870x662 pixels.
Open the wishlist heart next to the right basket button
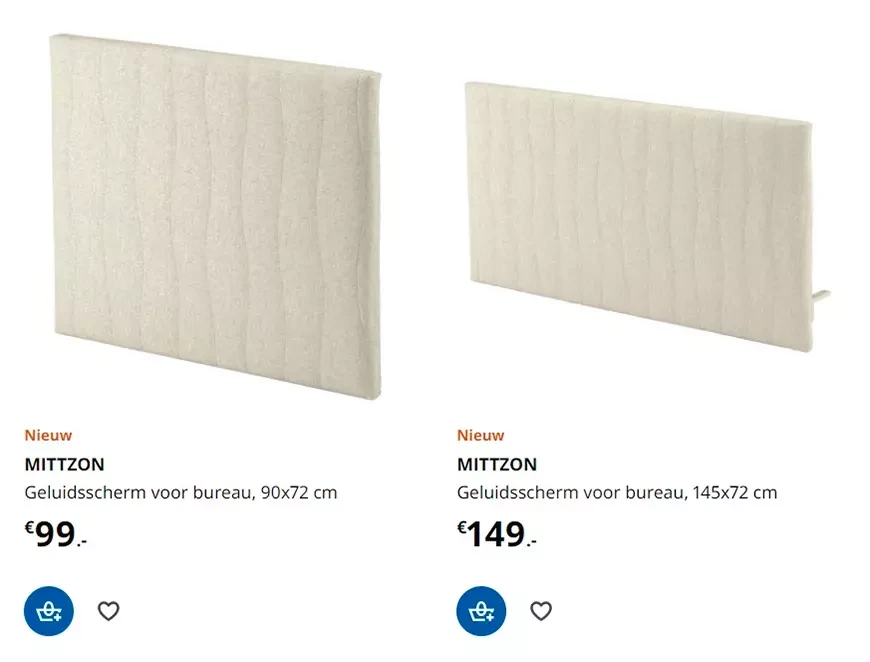point(540,611)
